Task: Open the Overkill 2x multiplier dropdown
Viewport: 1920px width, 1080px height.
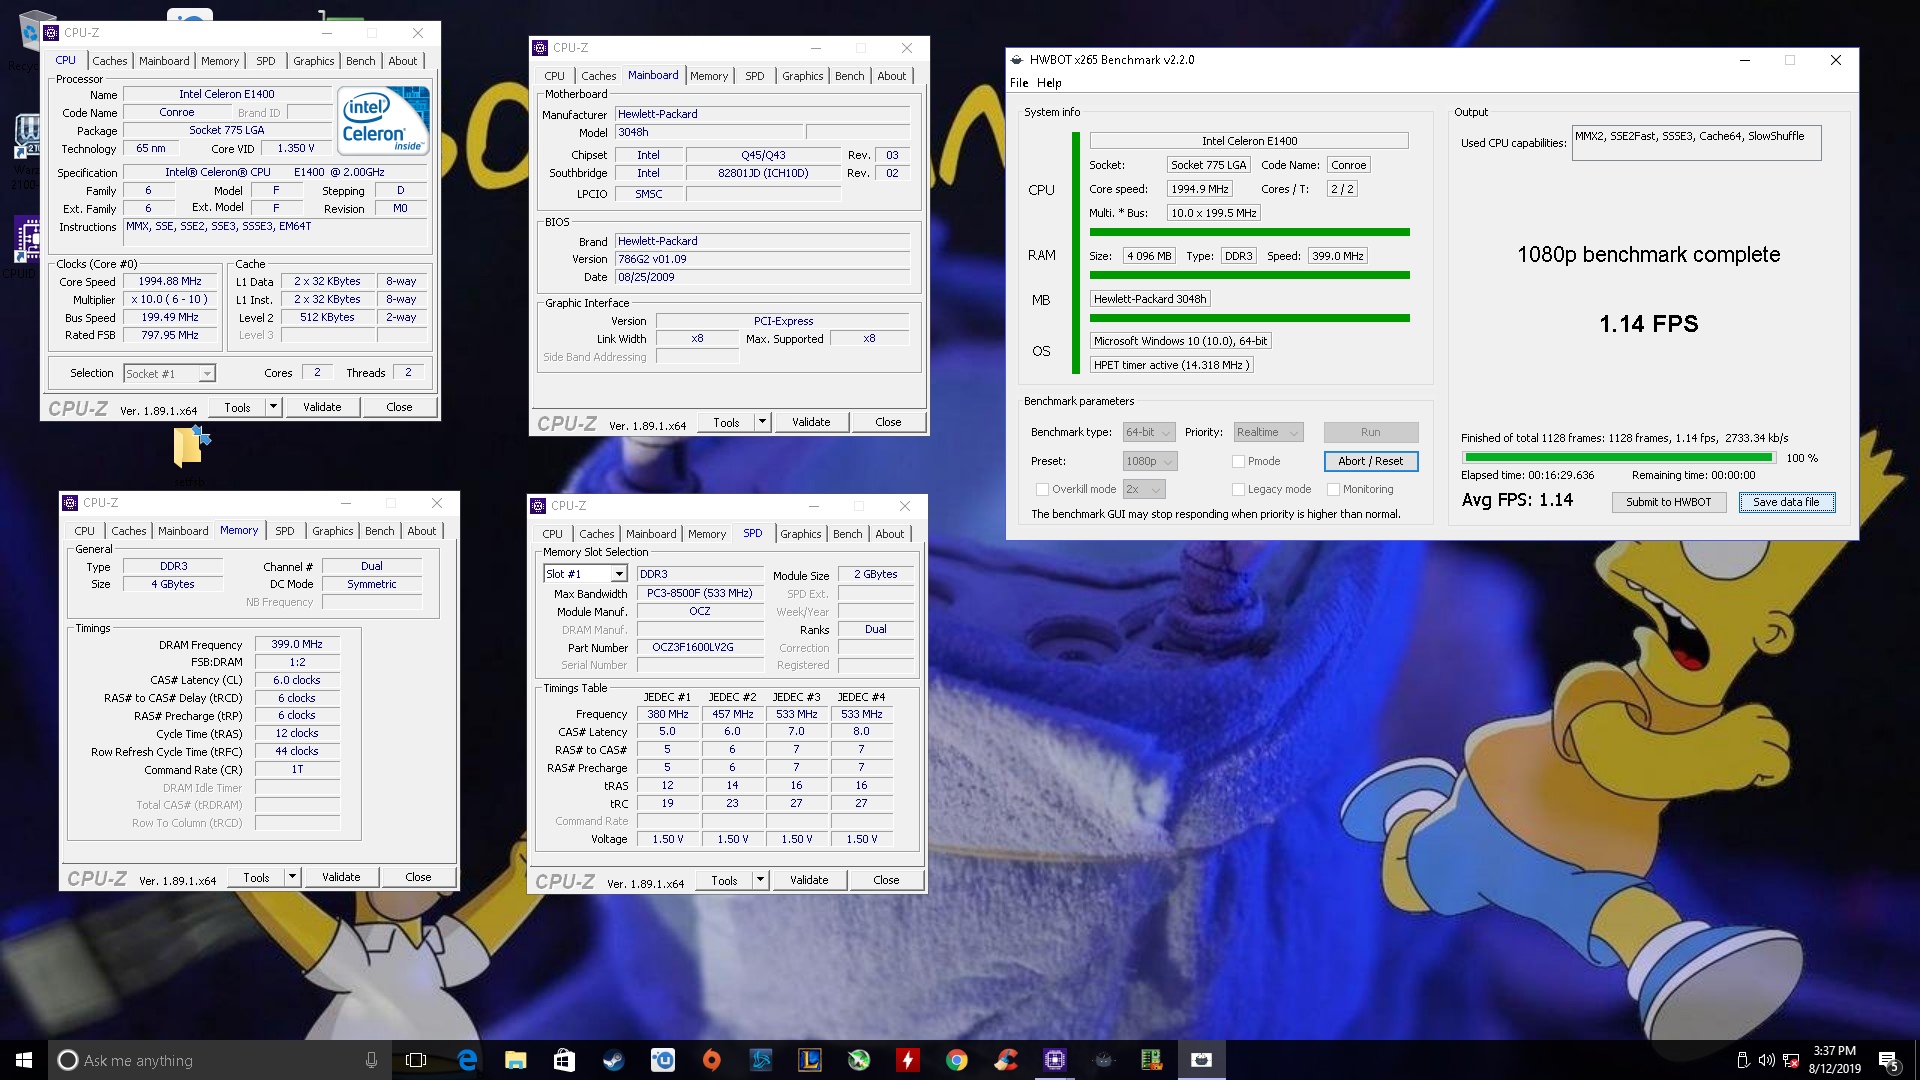Action: pos(1144,489)
